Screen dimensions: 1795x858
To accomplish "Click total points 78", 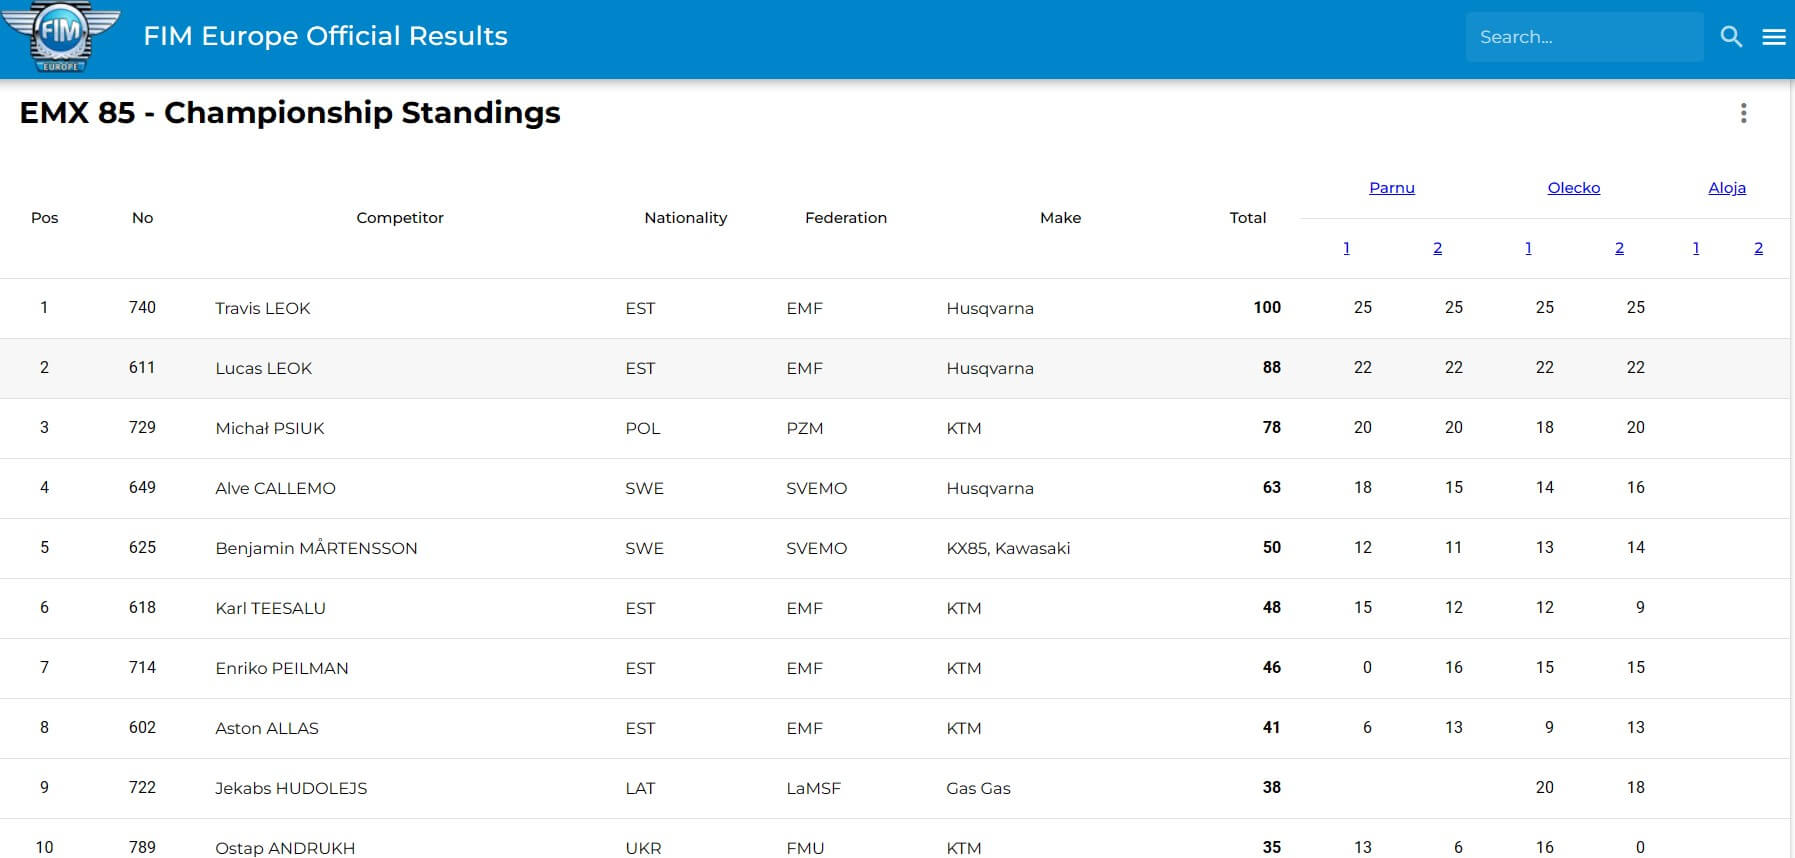I will (1271, 428).
